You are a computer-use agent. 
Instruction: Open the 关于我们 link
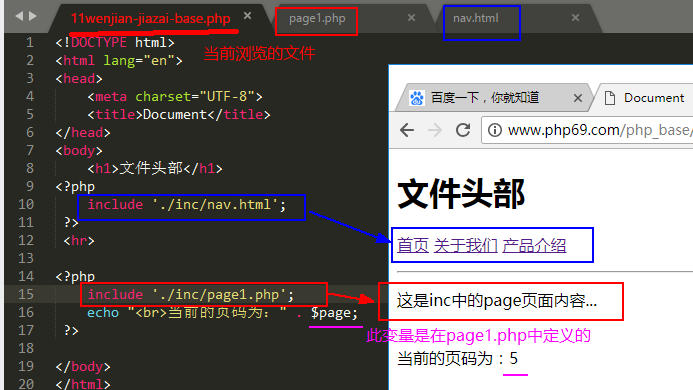pyautogui.click(x=465, y=245)
